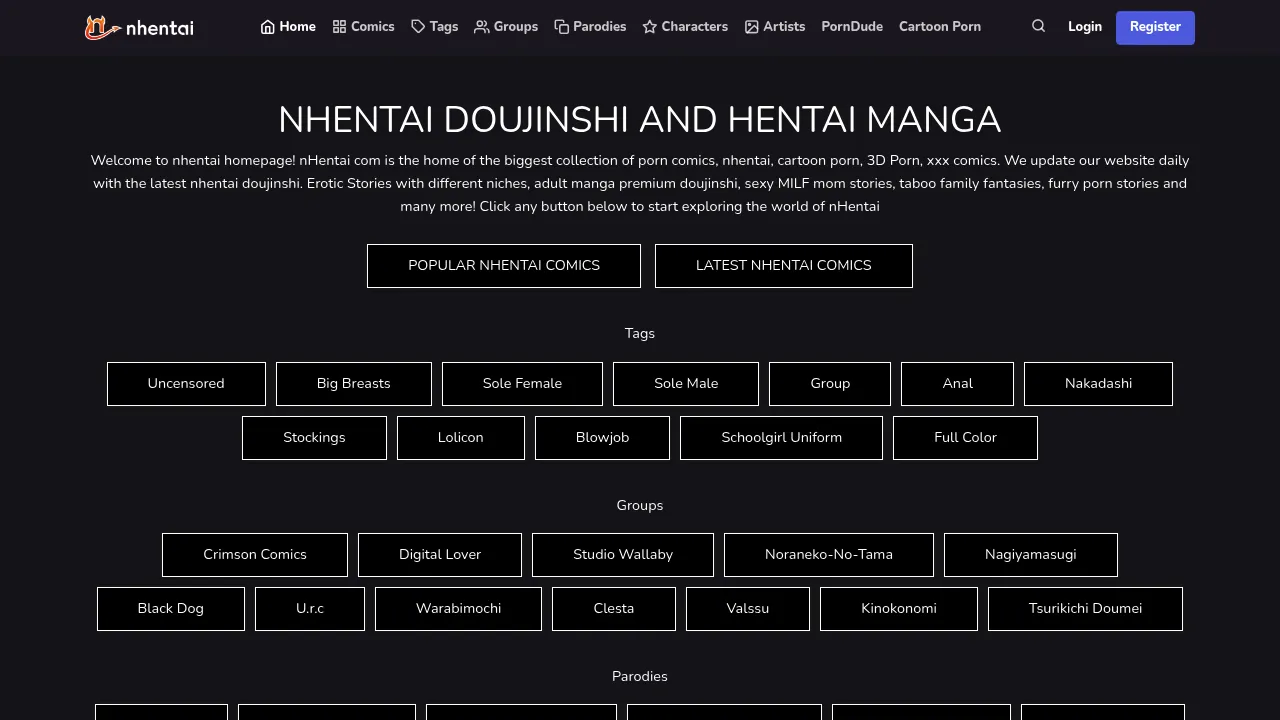Select the Full Color tag
The width and height of the screenshot is (1280, 720).
point(965,438)
